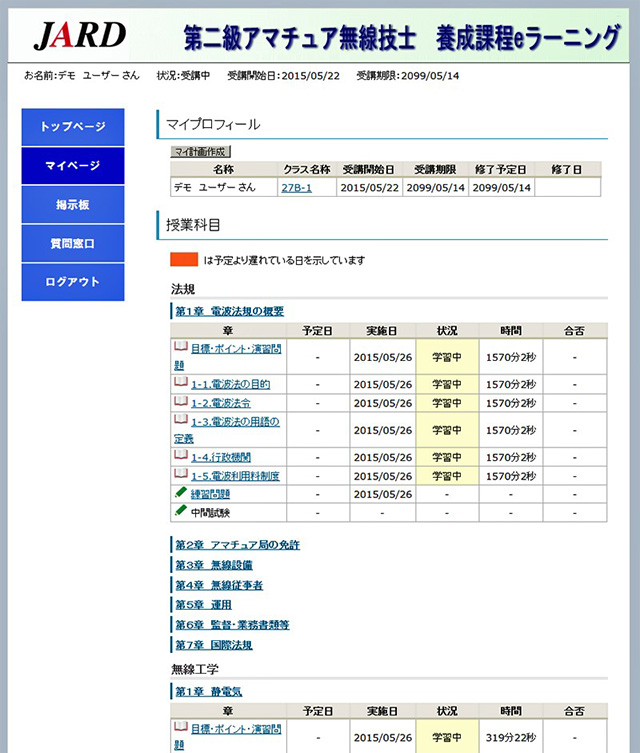Open the 練習問題 link
The image size is (640, 753).
click(x=210, y=494)
